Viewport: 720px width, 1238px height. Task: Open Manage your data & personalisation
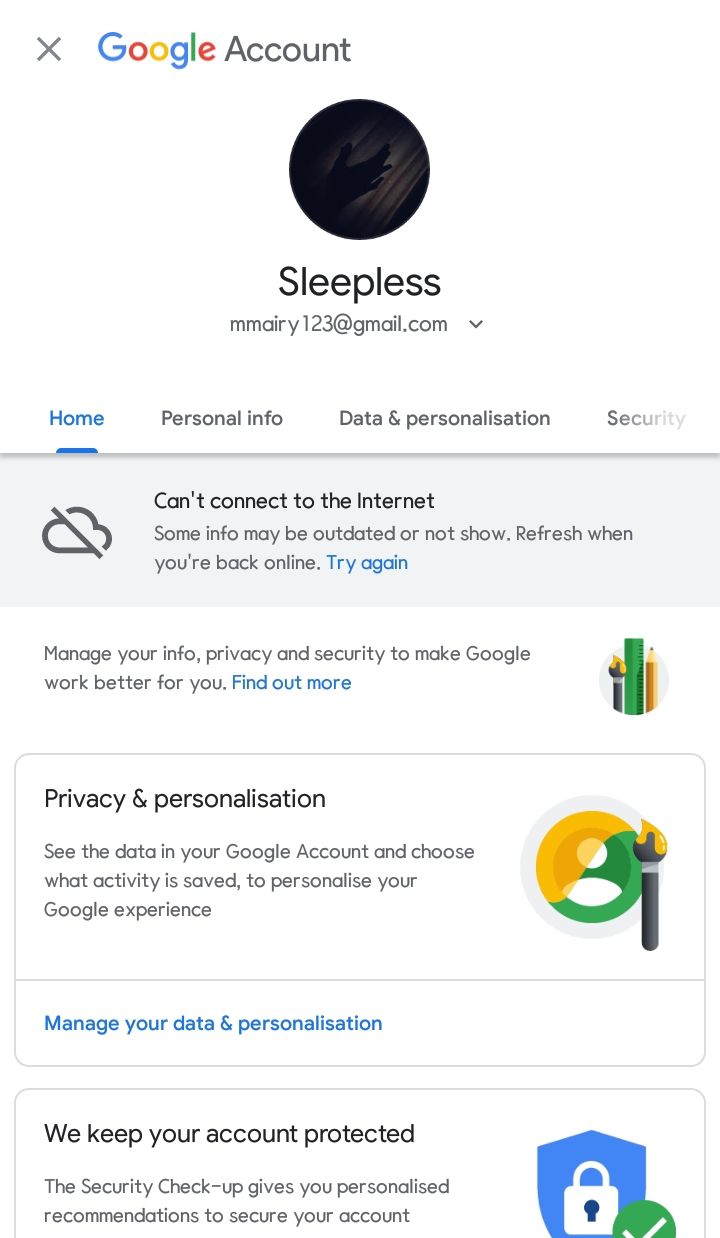pyautogui.click(x=213, y=1023)
